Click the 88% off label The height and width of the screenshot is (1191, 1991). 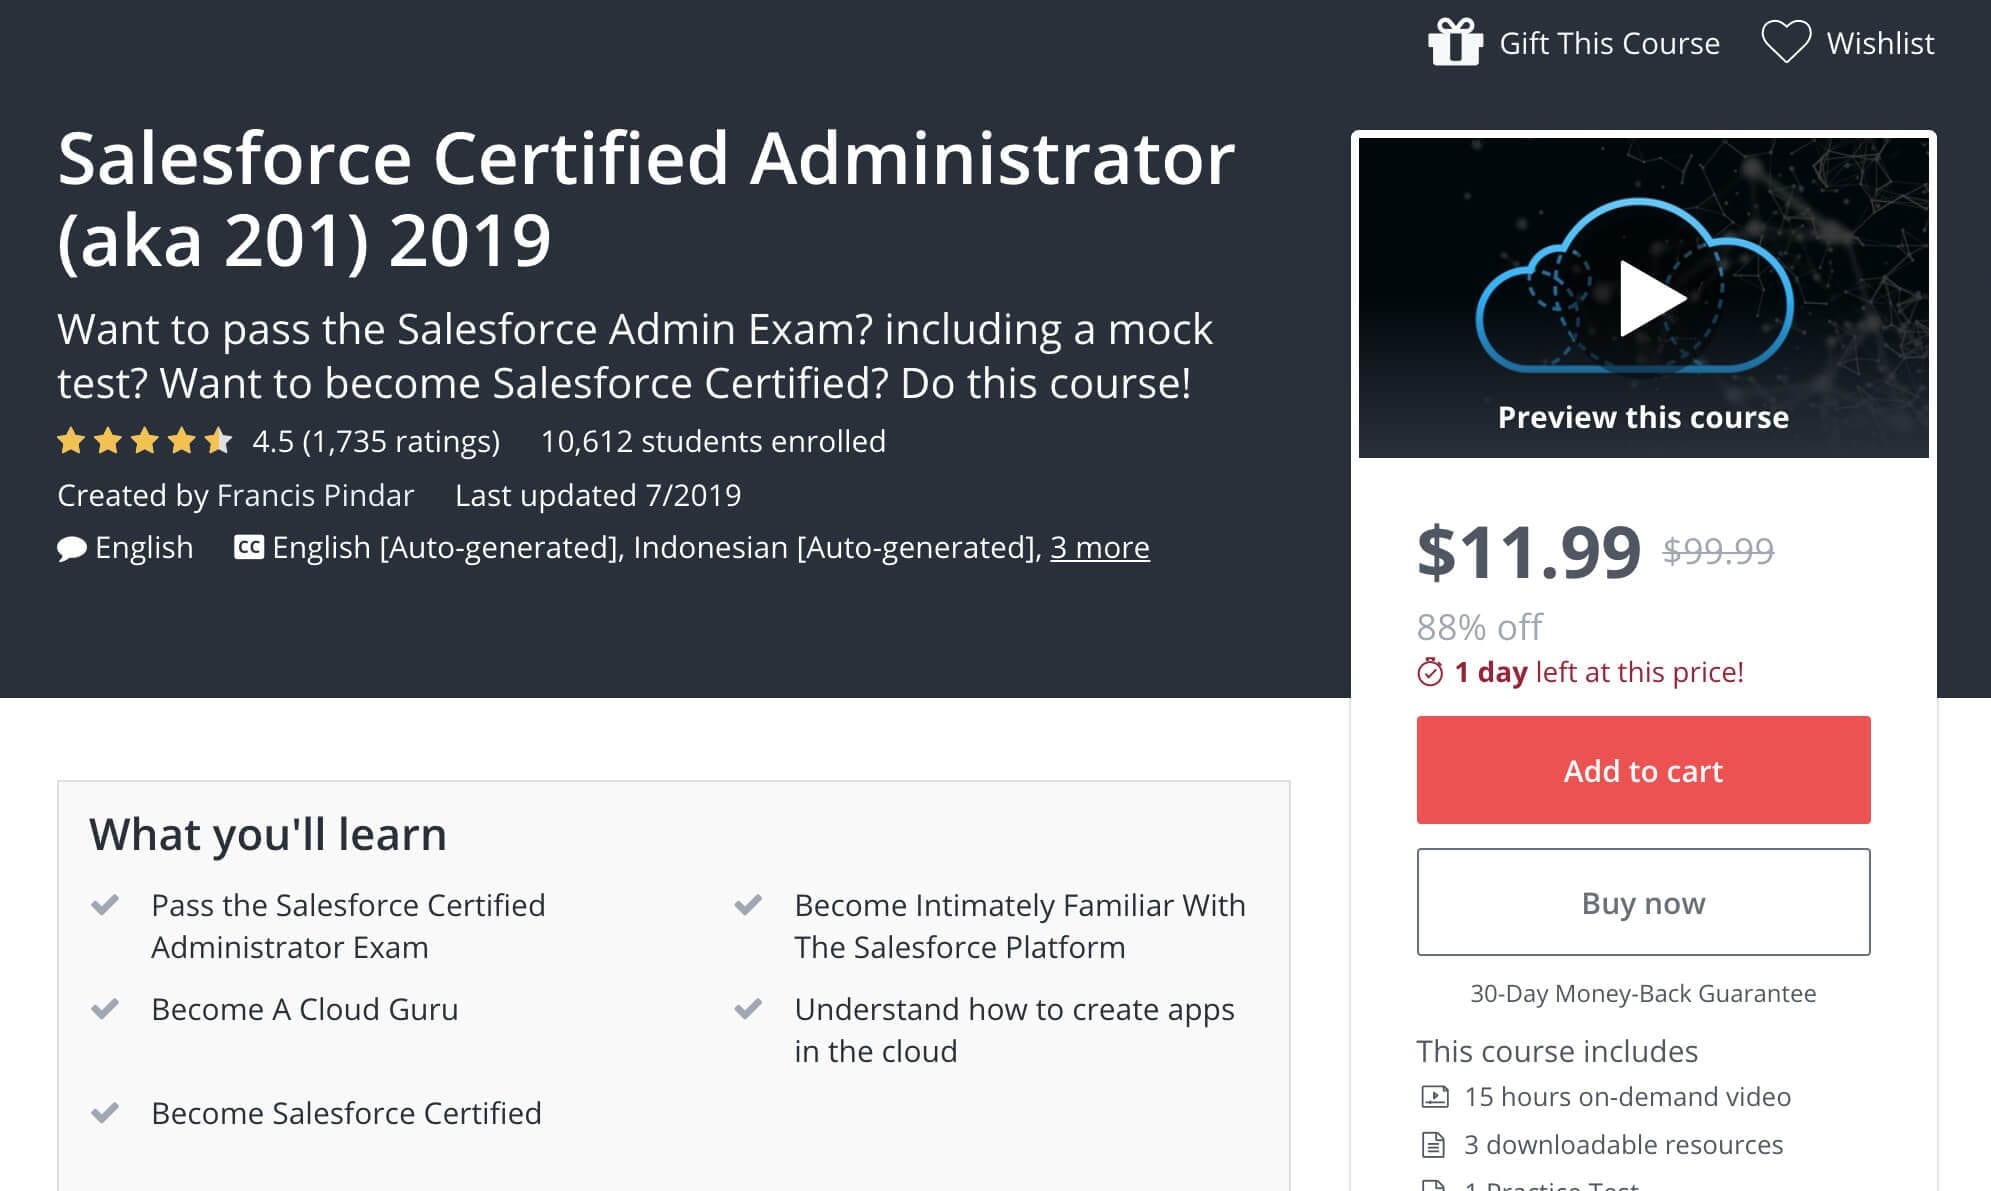tap(1480, 627)
